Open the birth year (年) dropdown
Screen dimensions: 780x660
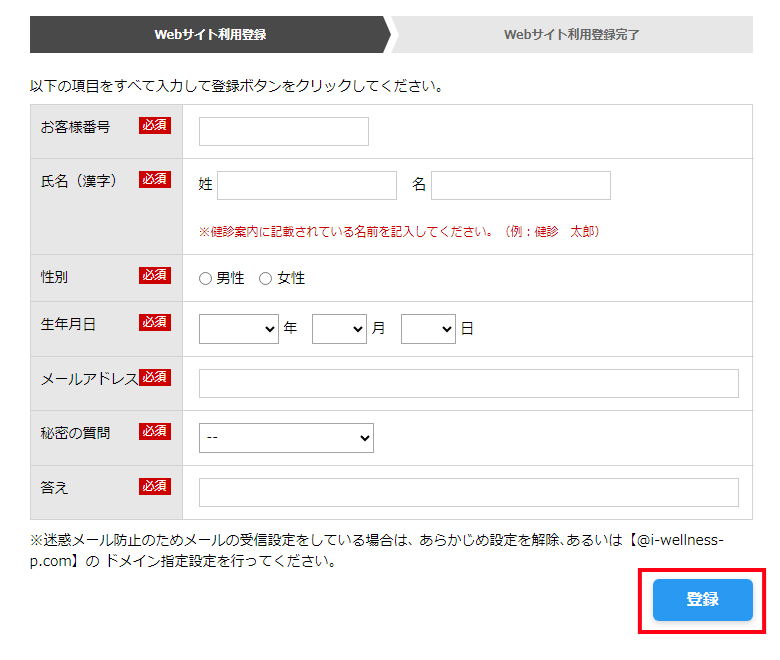coord(239,329)
